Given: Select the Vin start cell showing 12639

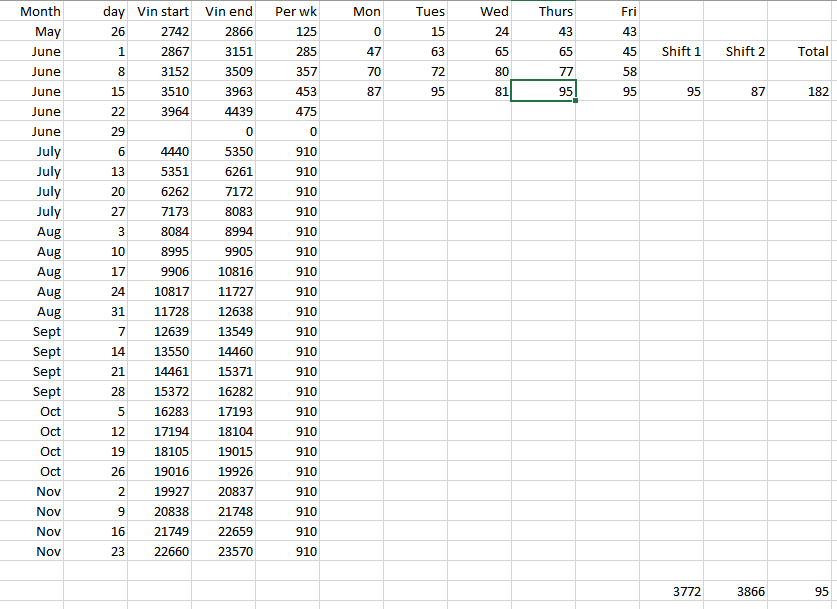Looking at the screenshot, I should pos(160,331).
